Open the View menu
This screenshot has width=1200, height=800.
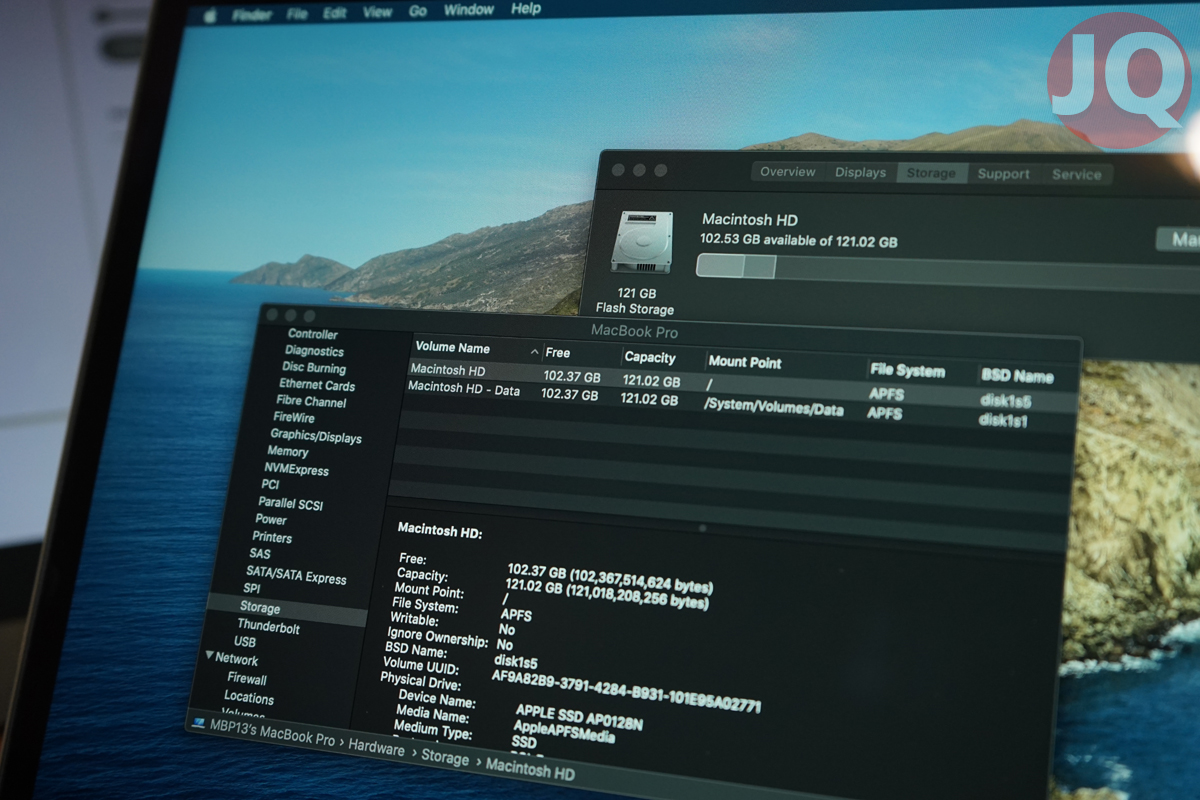coord(377,13)
